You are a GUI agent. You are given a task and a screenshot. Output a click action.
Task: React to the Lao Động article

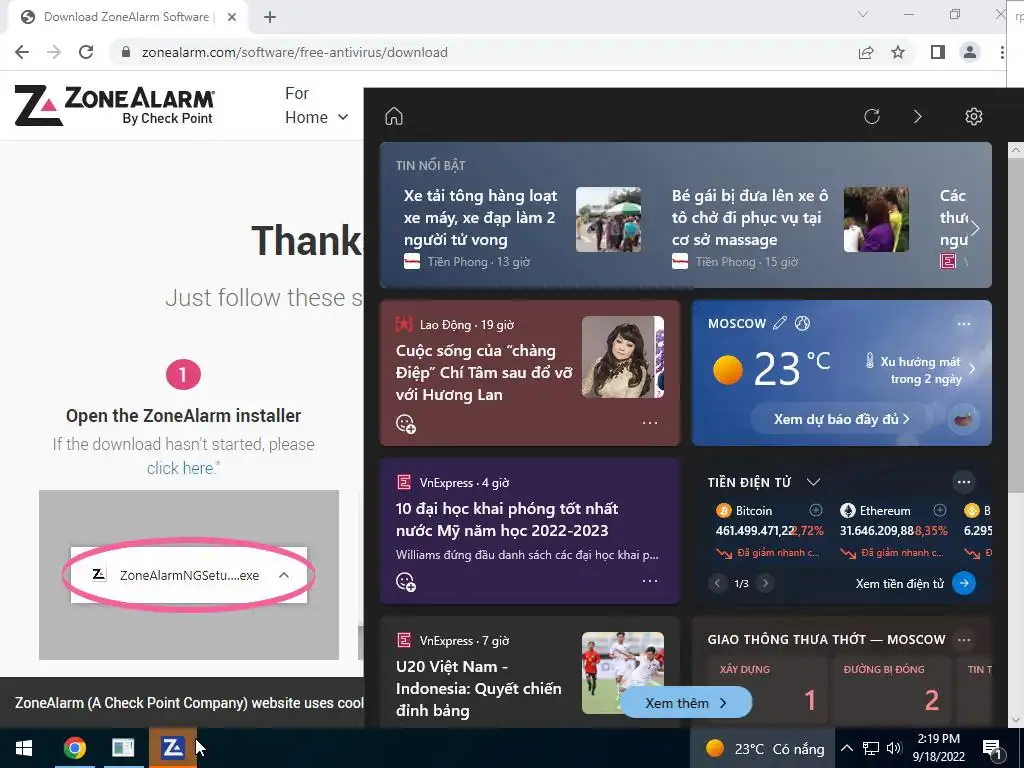tap(406, 424)
